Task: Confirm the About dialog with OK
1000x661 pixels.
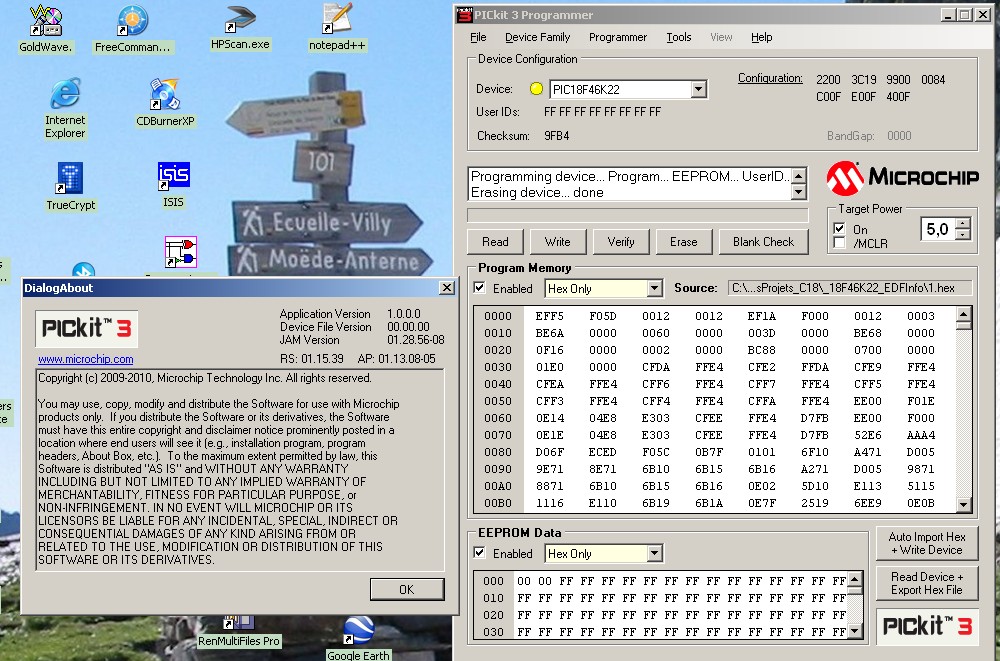Action: [407, 590]
